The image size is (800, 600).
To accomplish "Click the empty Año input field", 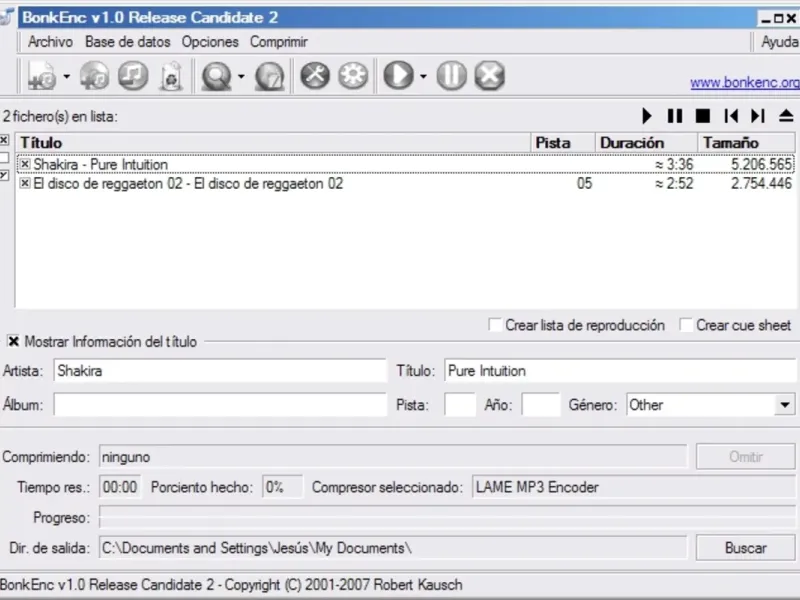I will [x=541, y=405].
